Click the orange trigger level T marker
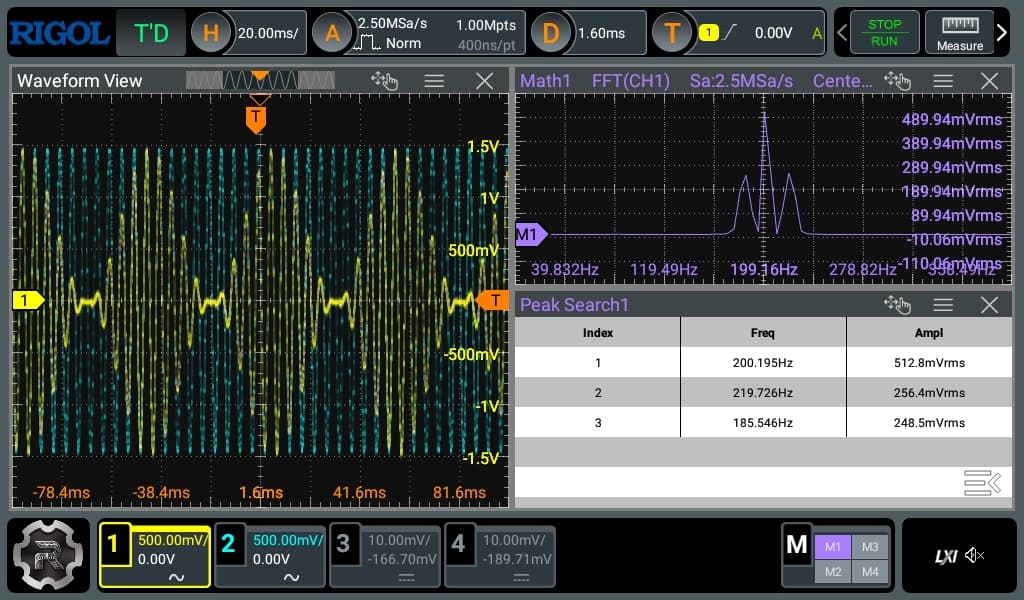 [493, 300]
